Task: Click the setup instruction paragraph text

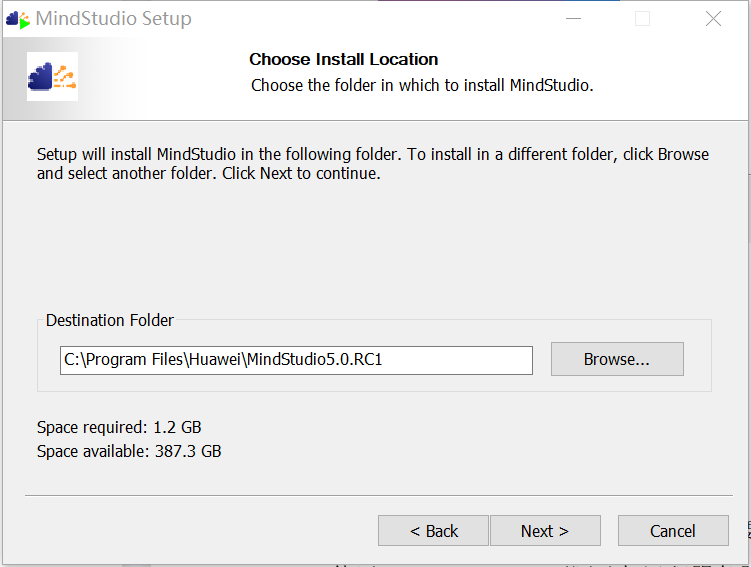Action: click(x=372, y=164)
